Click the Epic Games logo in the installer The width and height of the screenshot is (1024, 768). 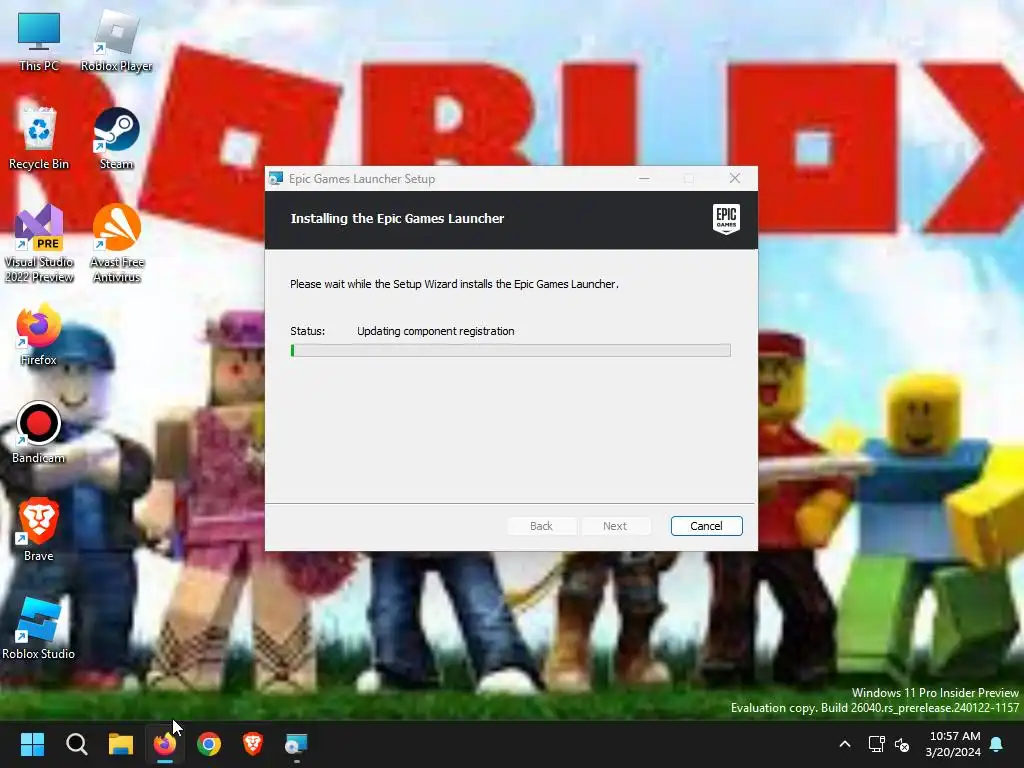pyautogui.click(x=726, y=219)
